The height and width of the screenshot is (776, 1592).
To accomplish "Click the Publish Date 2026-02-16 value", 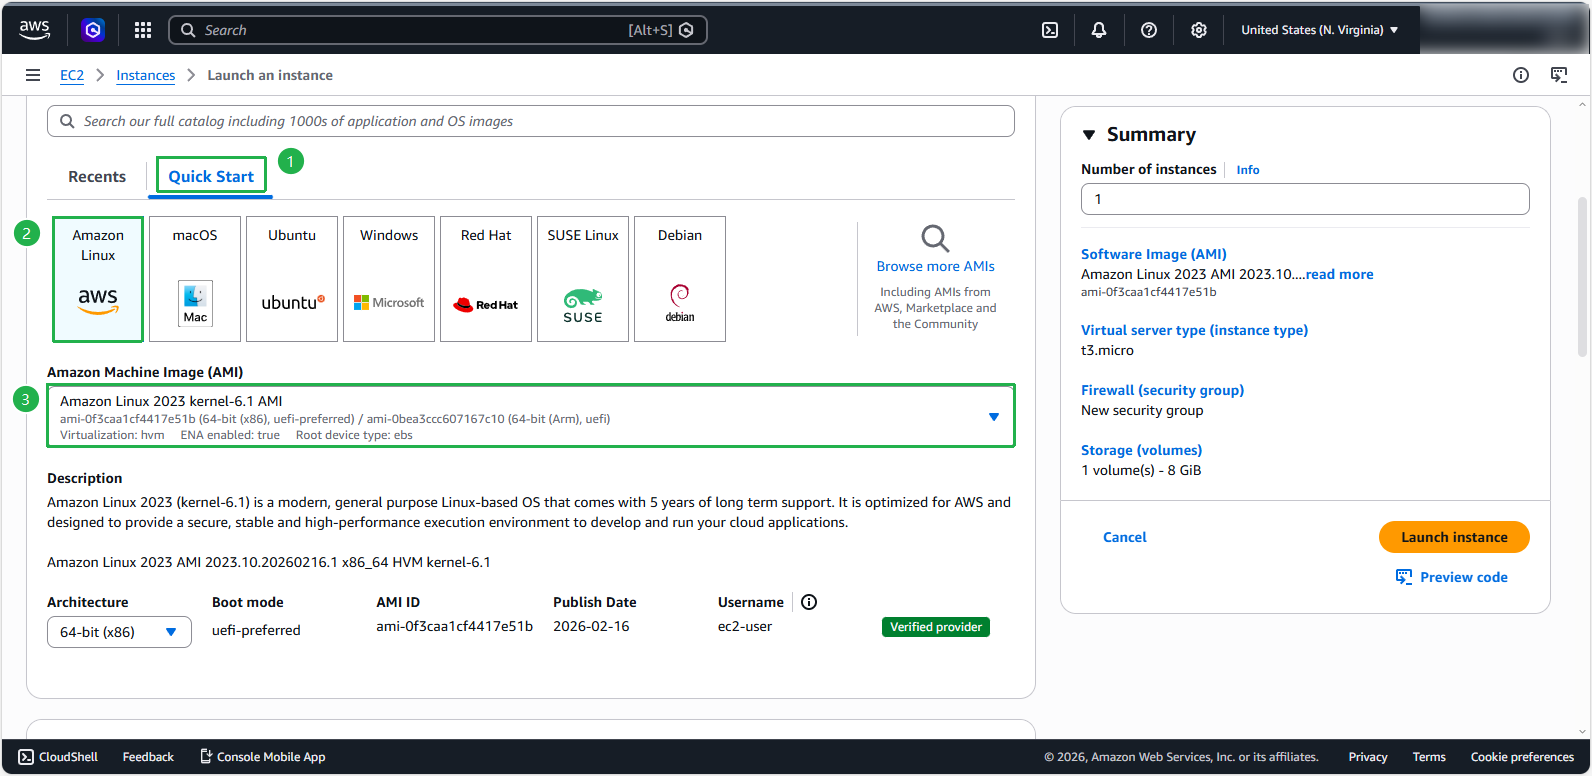I will point(591,626).
